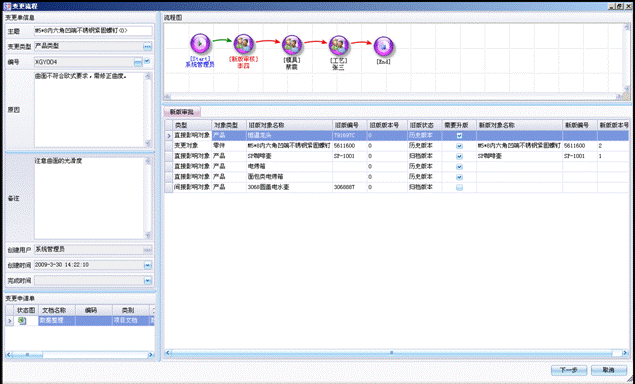Viewport: 635px width, 384px height.
Task: Open the green document icon in request list
Action: 22,321
